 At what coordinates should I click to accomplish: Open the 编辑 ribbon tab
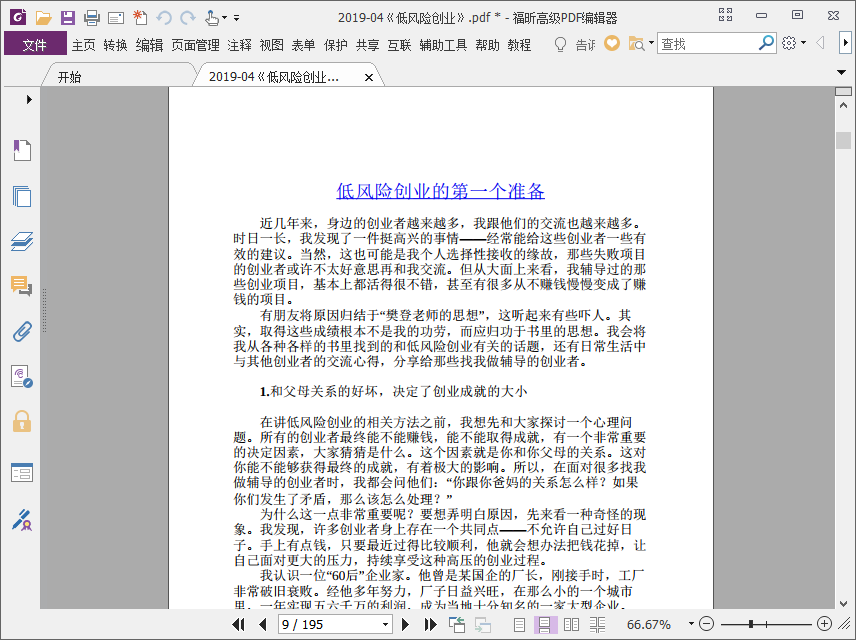click(149, 45)
